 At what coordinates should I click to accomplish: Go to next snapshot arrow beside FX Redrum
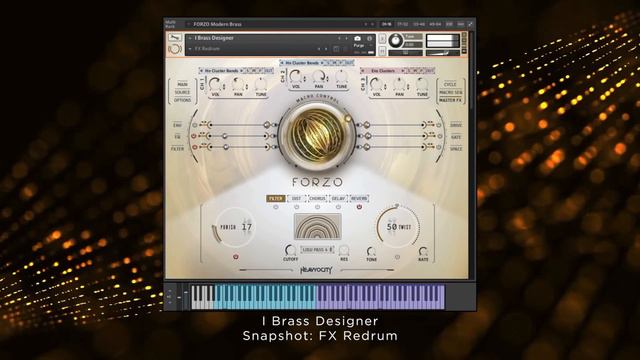pyautogui.click(x=326, y=49)
